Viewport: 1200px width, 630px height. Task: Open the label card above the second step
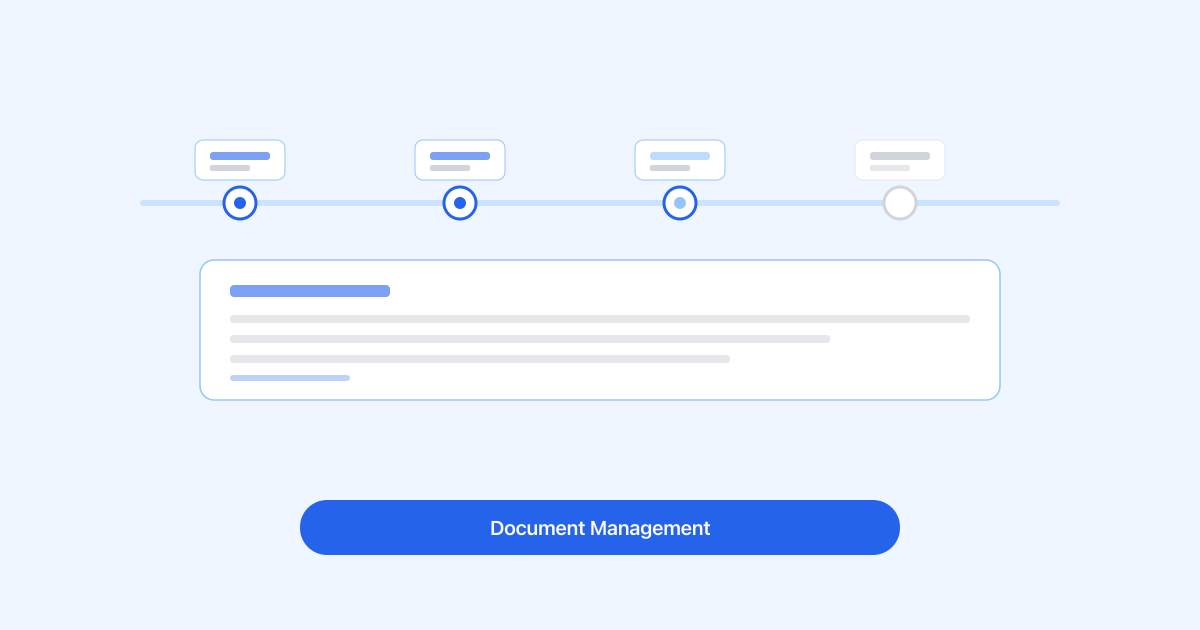tap(460, 160)
